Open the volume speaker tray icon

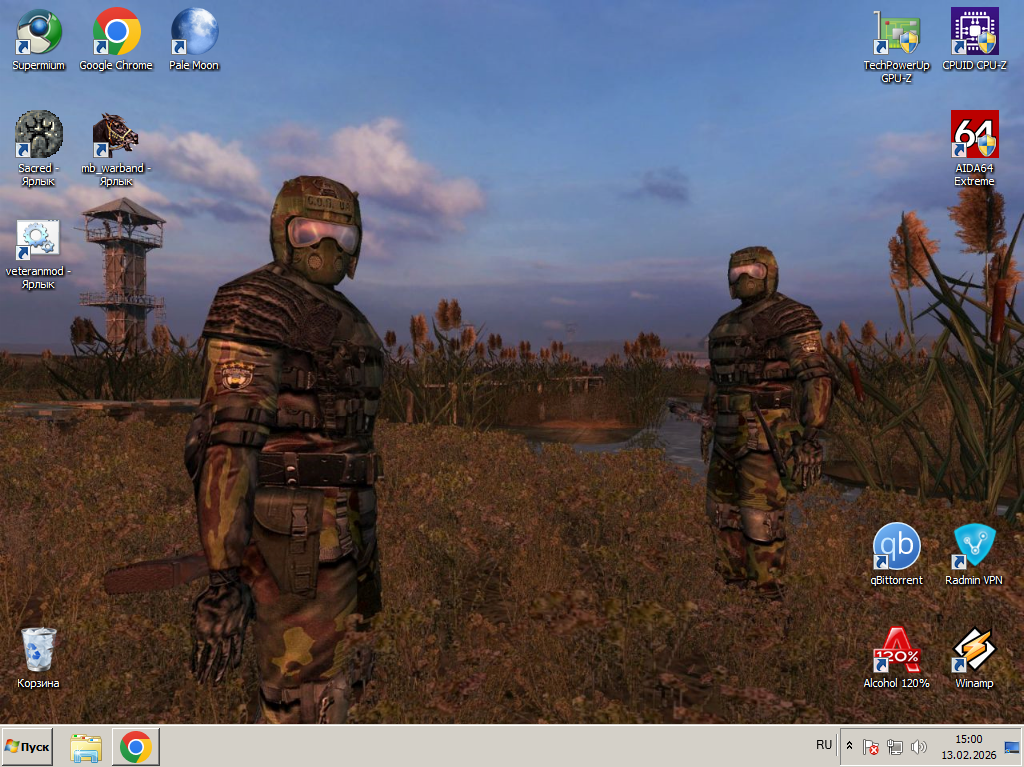(919, 746)
